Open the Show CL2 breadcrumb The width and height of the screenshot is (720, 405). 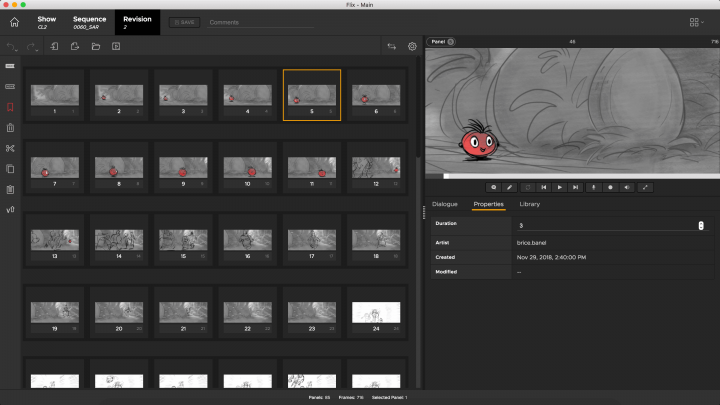pyautogui.click(x=47, y=21)
